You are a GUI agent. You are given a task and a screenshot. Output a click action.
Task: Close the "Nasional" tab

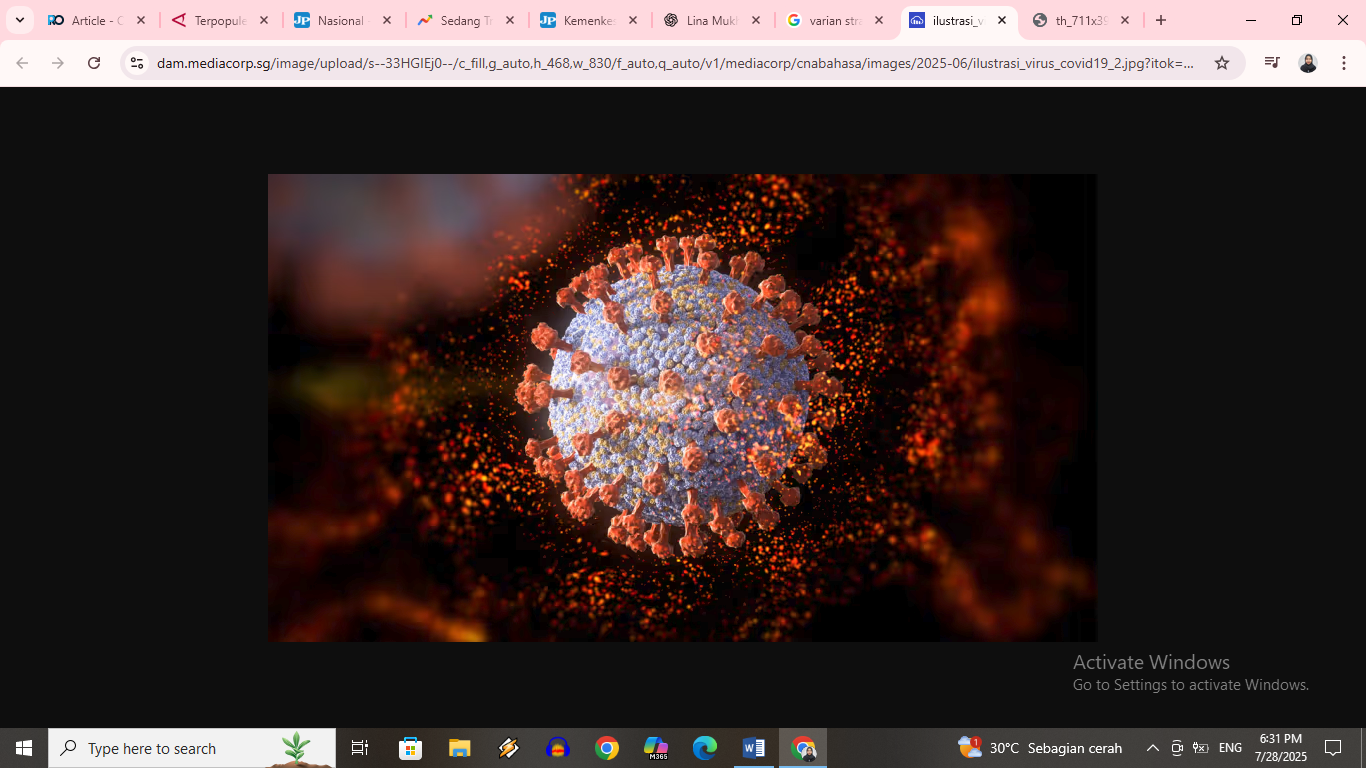pos(387,20)
